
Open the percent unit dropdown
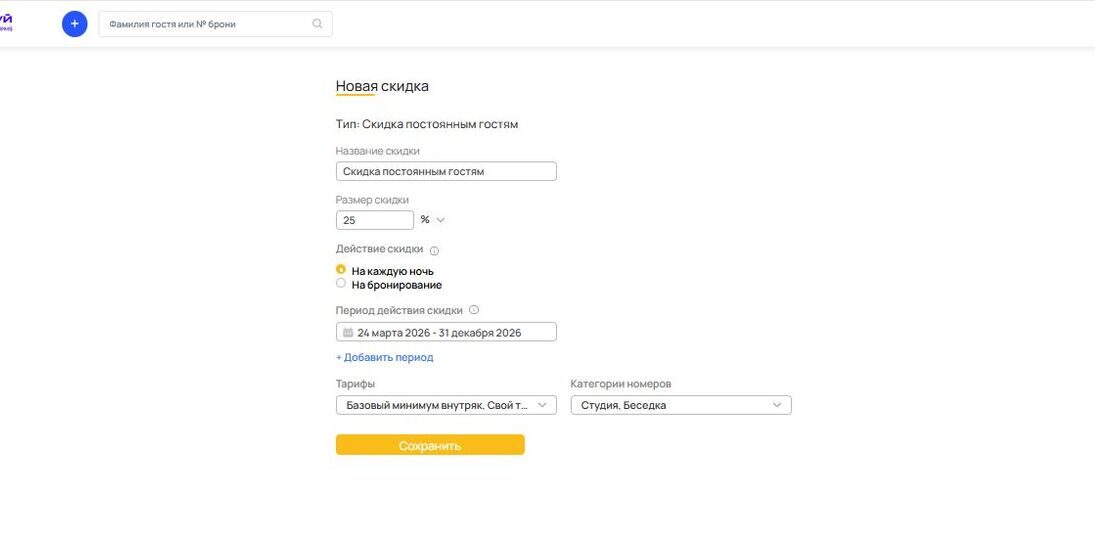[x=432, y=220]
